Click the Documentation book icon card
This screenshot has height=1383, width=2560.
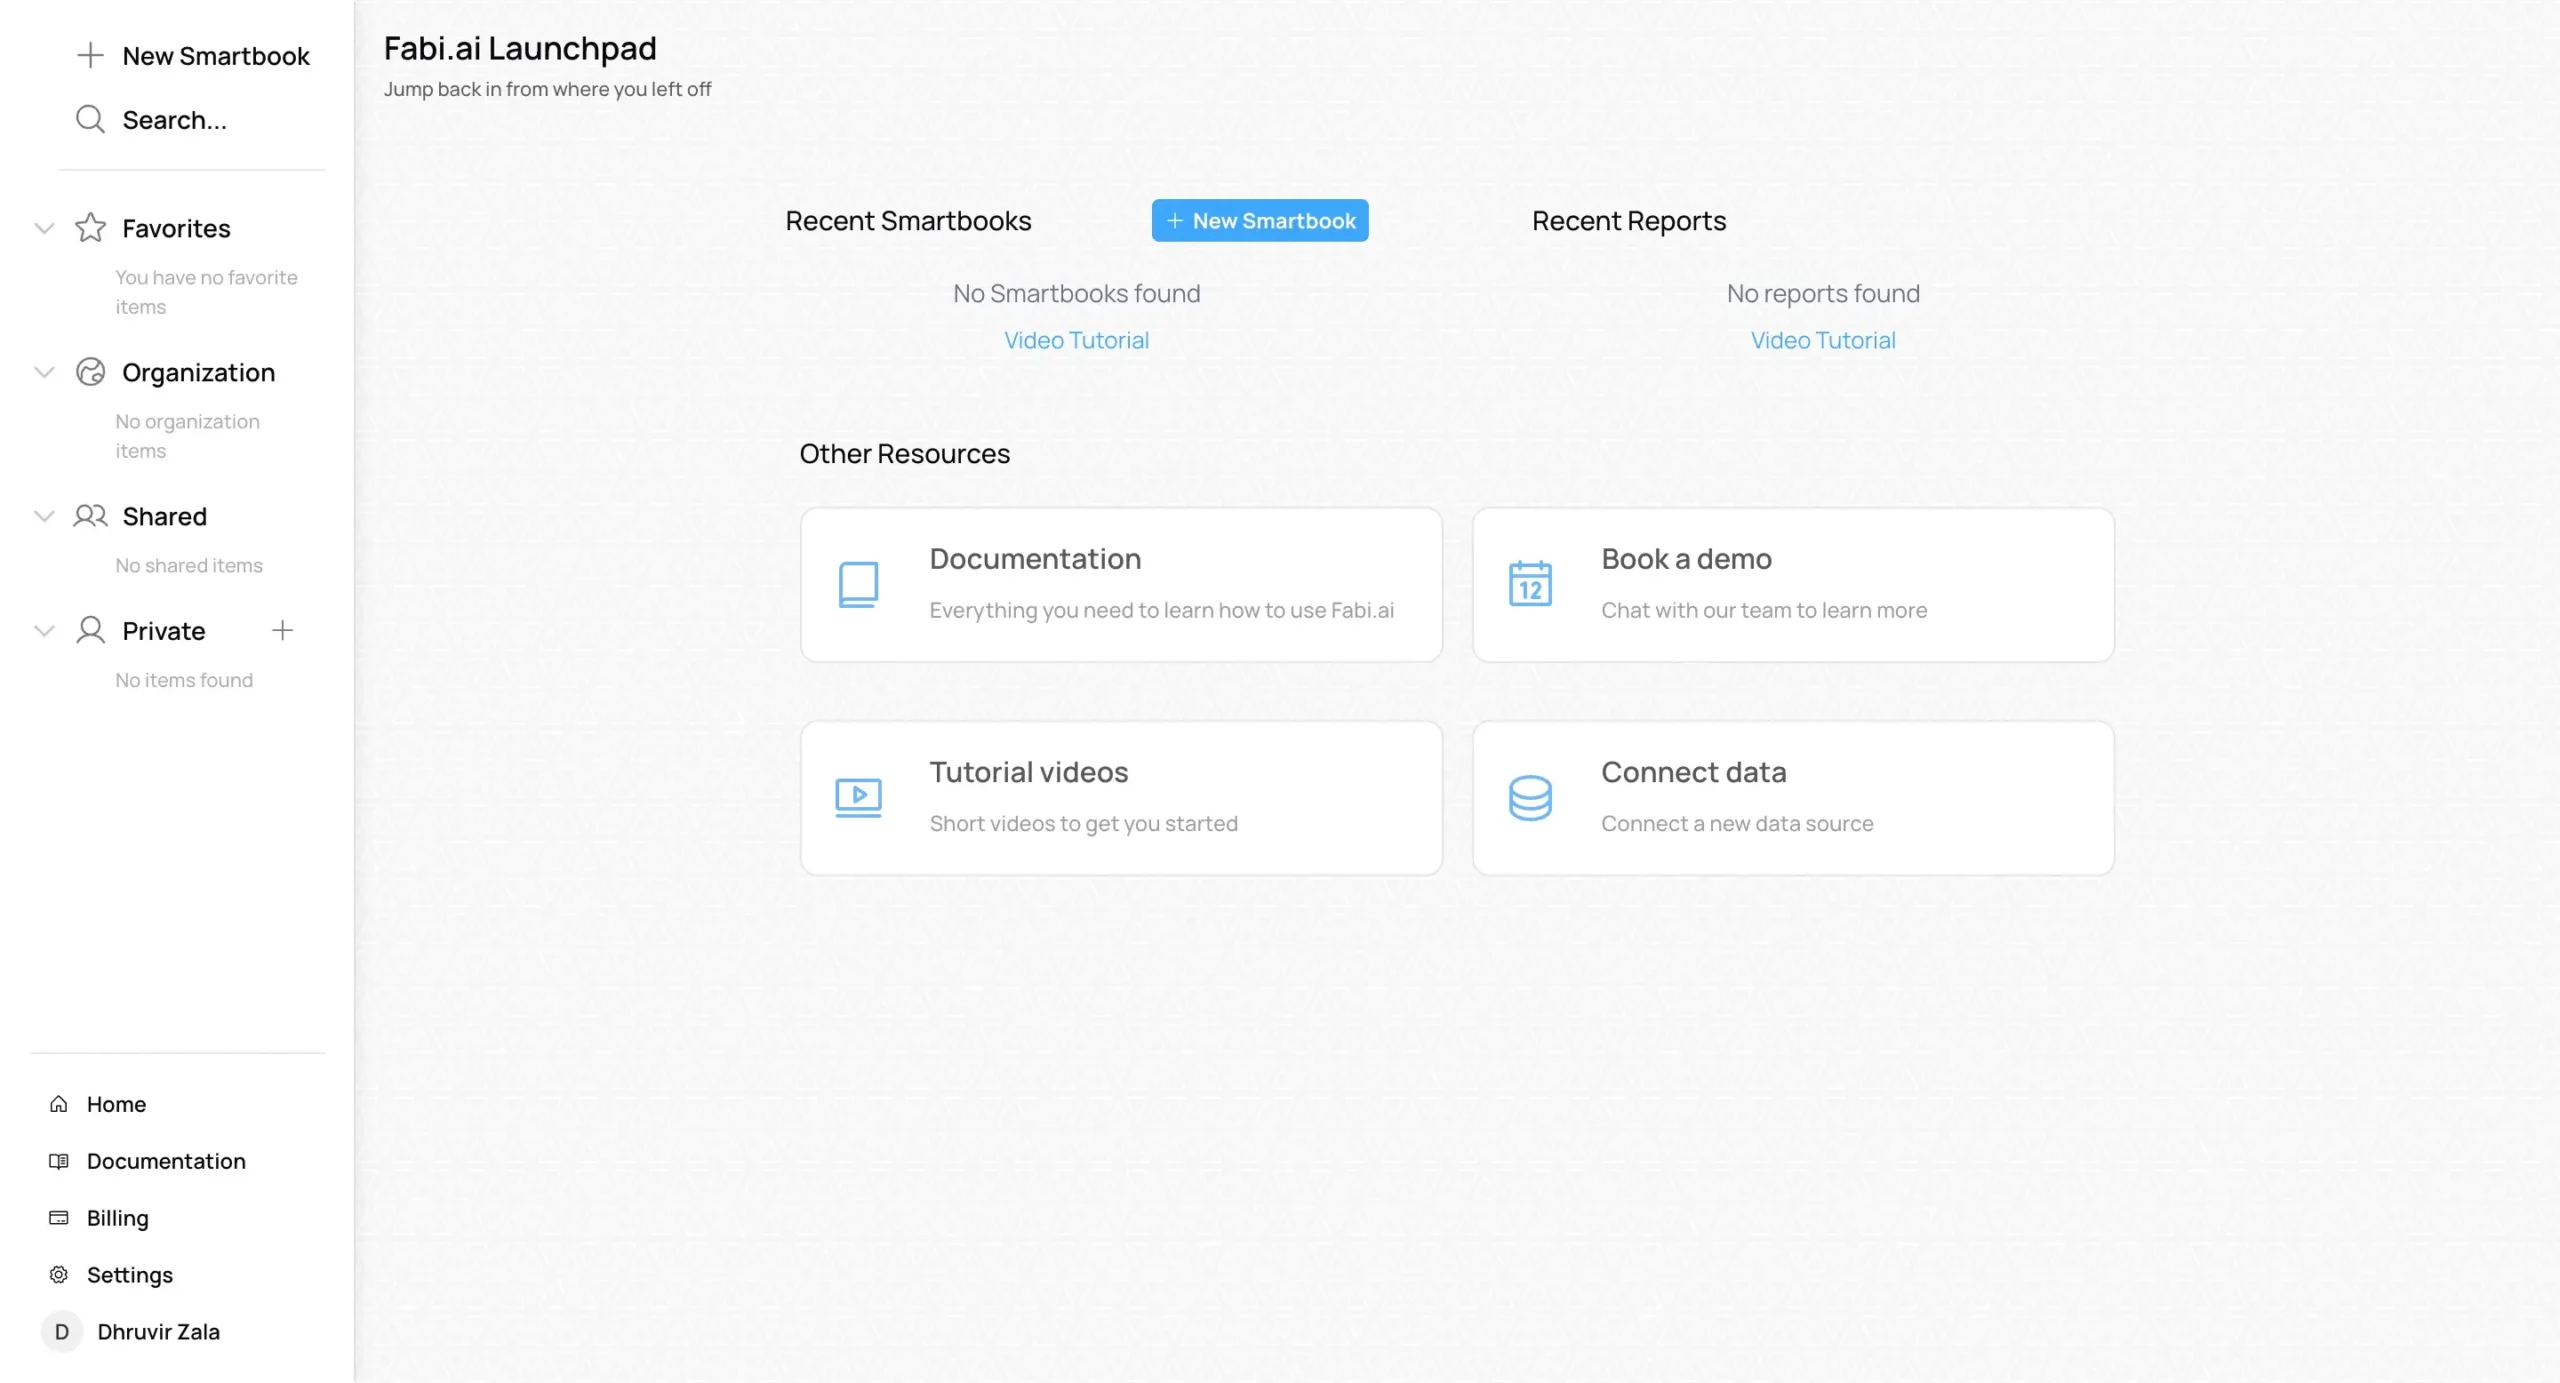pos(858,584)
